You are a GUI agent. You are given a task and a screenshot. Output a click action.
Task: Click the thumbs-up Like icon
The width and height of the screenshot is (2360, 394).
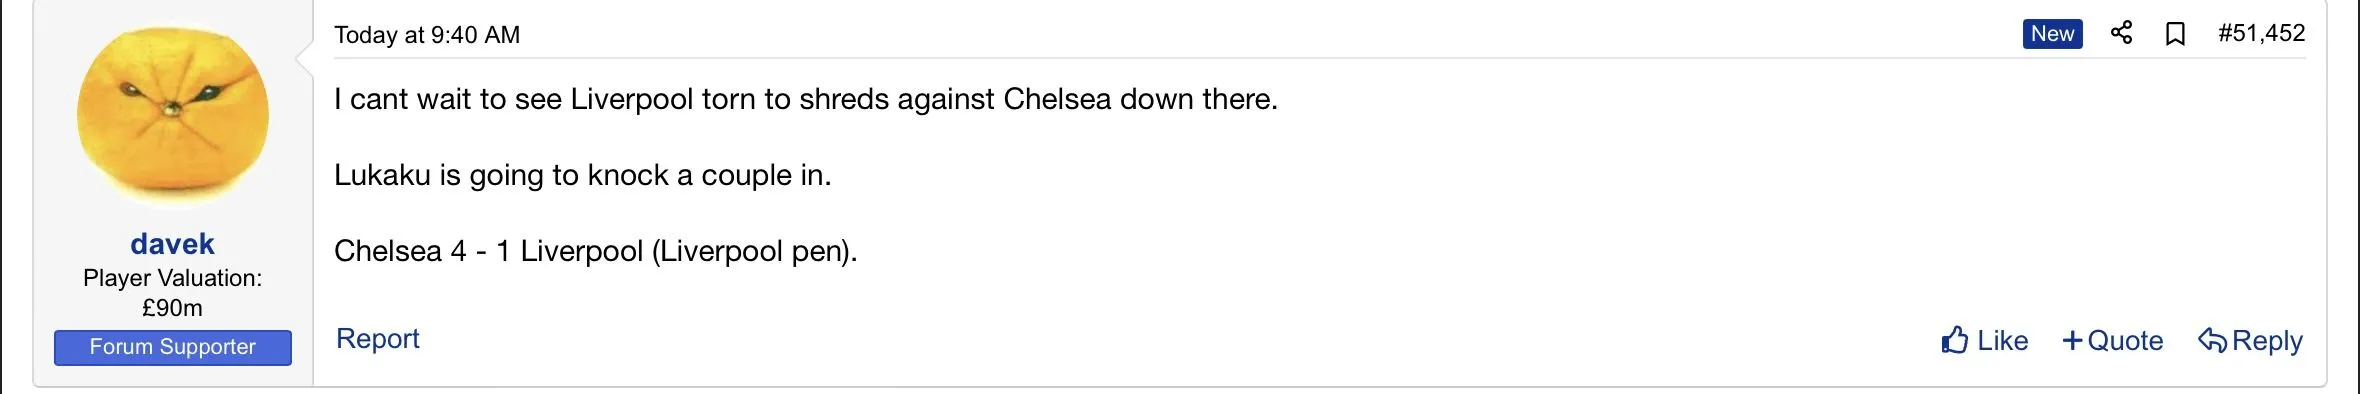(1955, 341)
